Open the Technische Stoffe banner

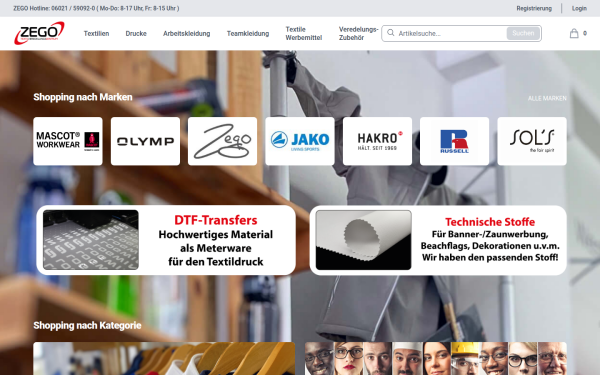coord(438,240)
